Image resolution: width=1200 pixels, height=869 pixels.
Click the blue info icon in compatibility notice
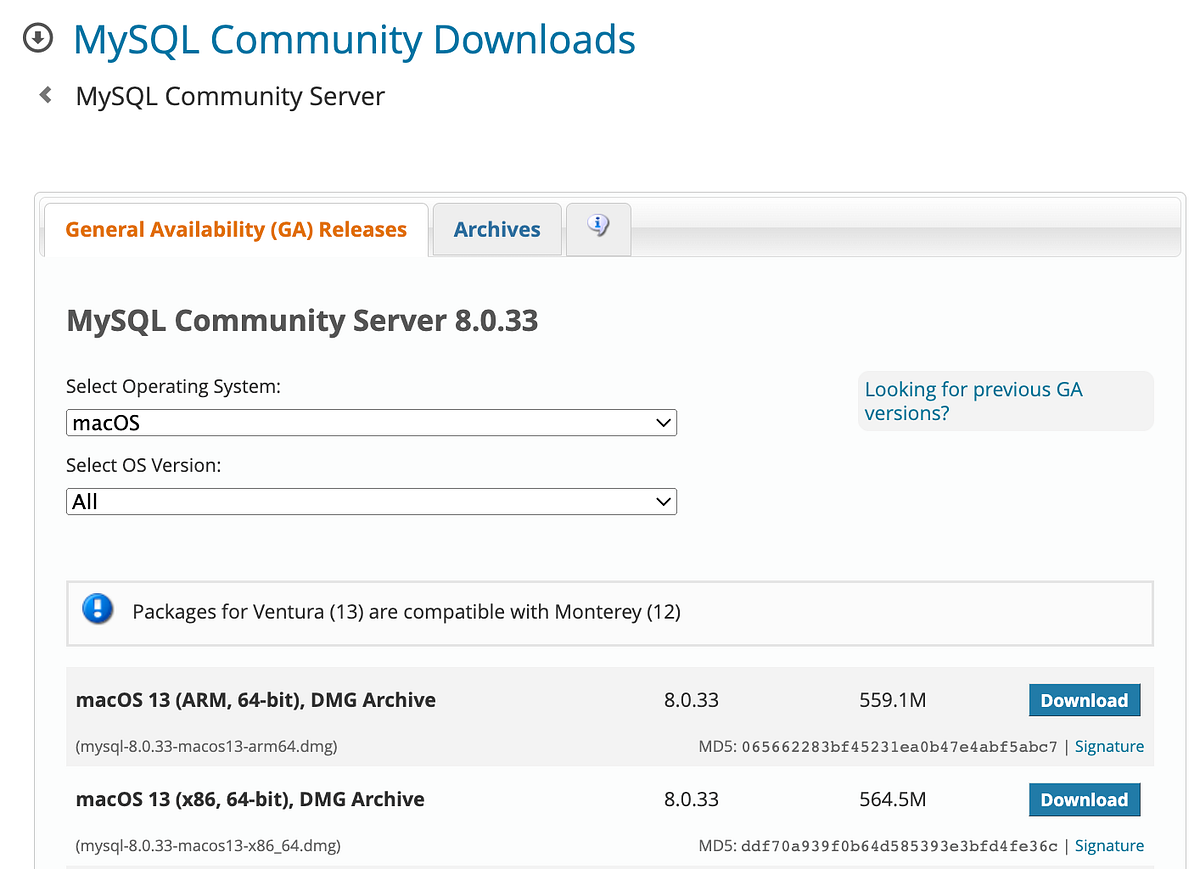(97, 609)
